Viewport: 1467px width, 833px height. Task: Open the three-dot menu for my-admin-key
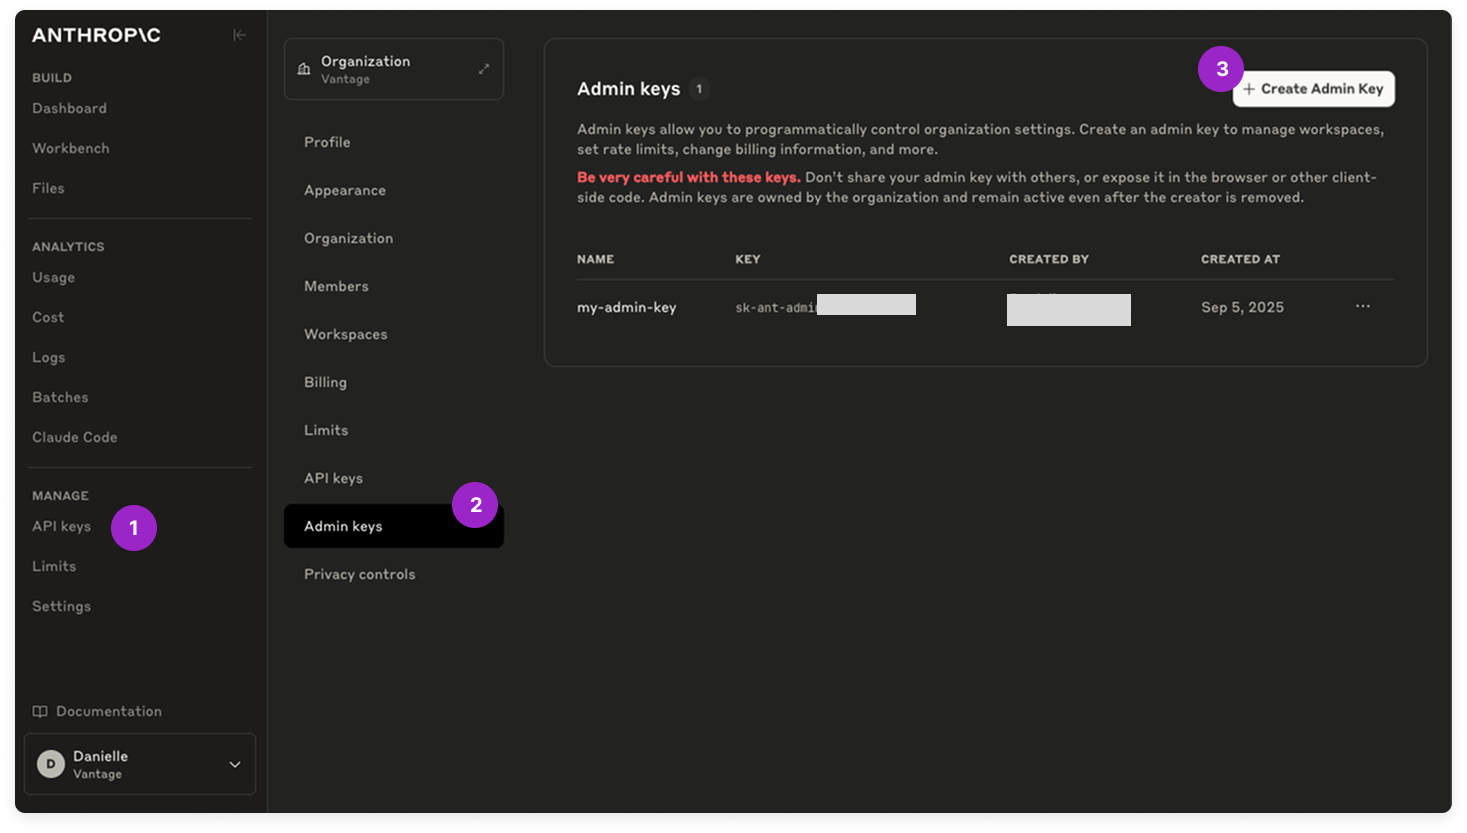(1362, 306)
